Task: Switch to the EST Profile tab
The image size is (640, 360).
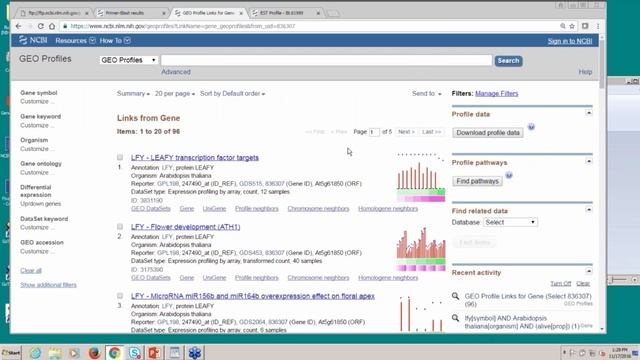Action: point(285,13)
